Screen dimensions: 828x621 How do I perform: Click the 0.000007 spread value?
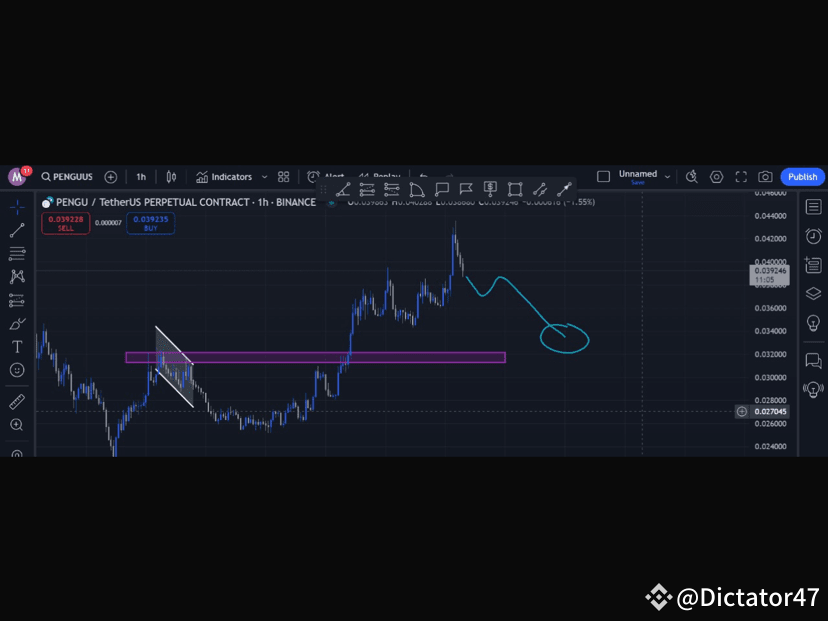coord(108,223)
